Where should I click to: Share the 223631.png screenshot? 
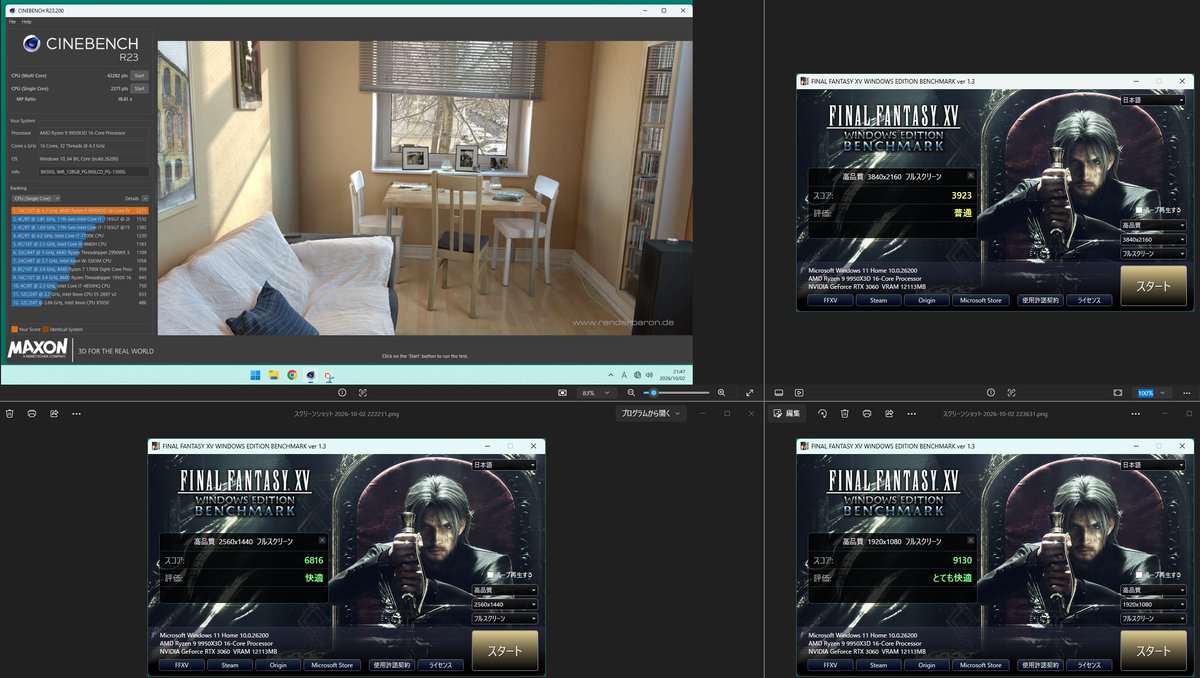point(887,413)
